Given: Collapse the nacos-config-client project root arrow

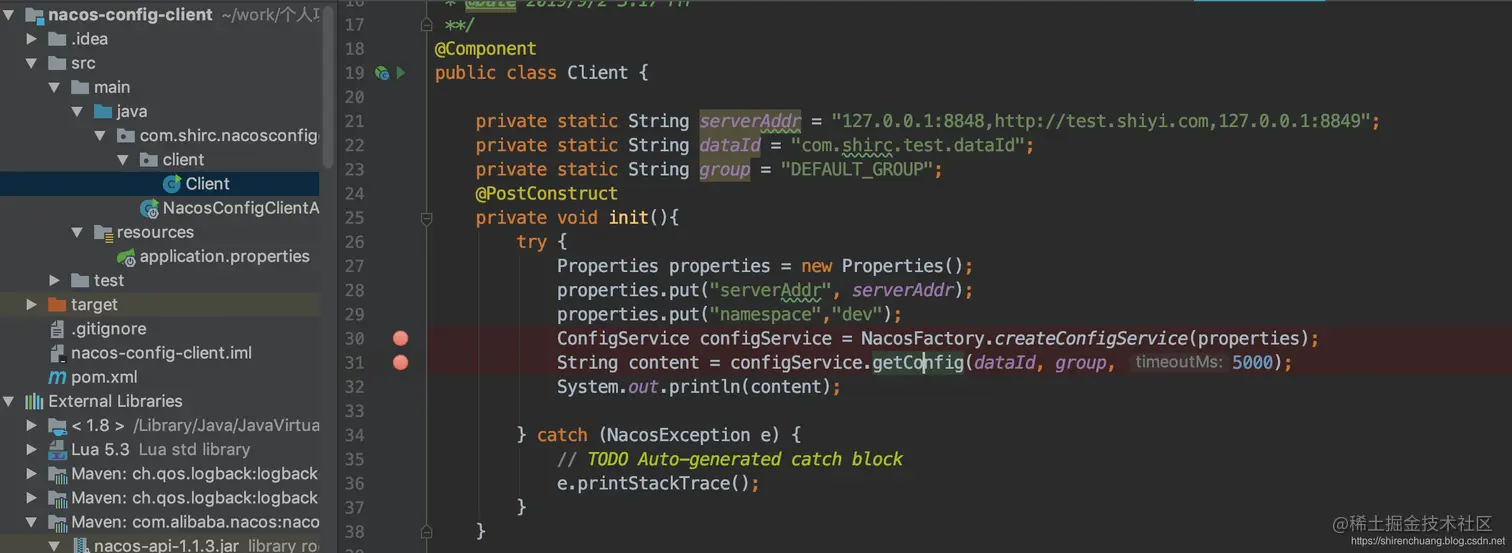Looking at the screenshot, I should point(9,15).
